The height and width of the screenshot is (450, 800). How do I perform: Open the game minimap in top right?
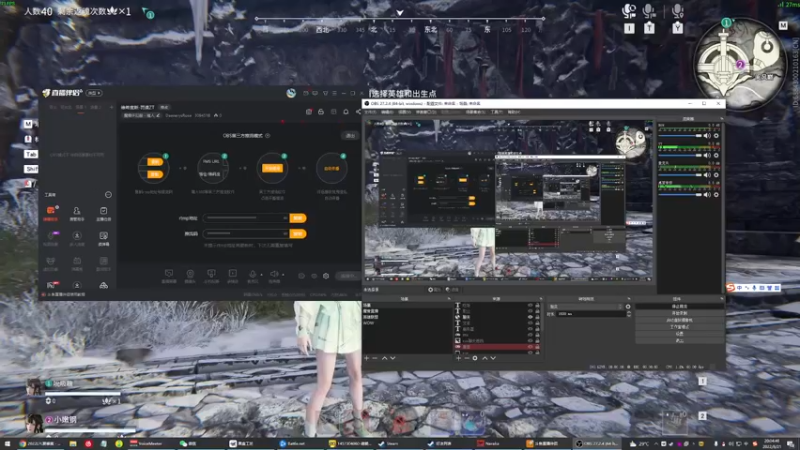pos(739,64)
